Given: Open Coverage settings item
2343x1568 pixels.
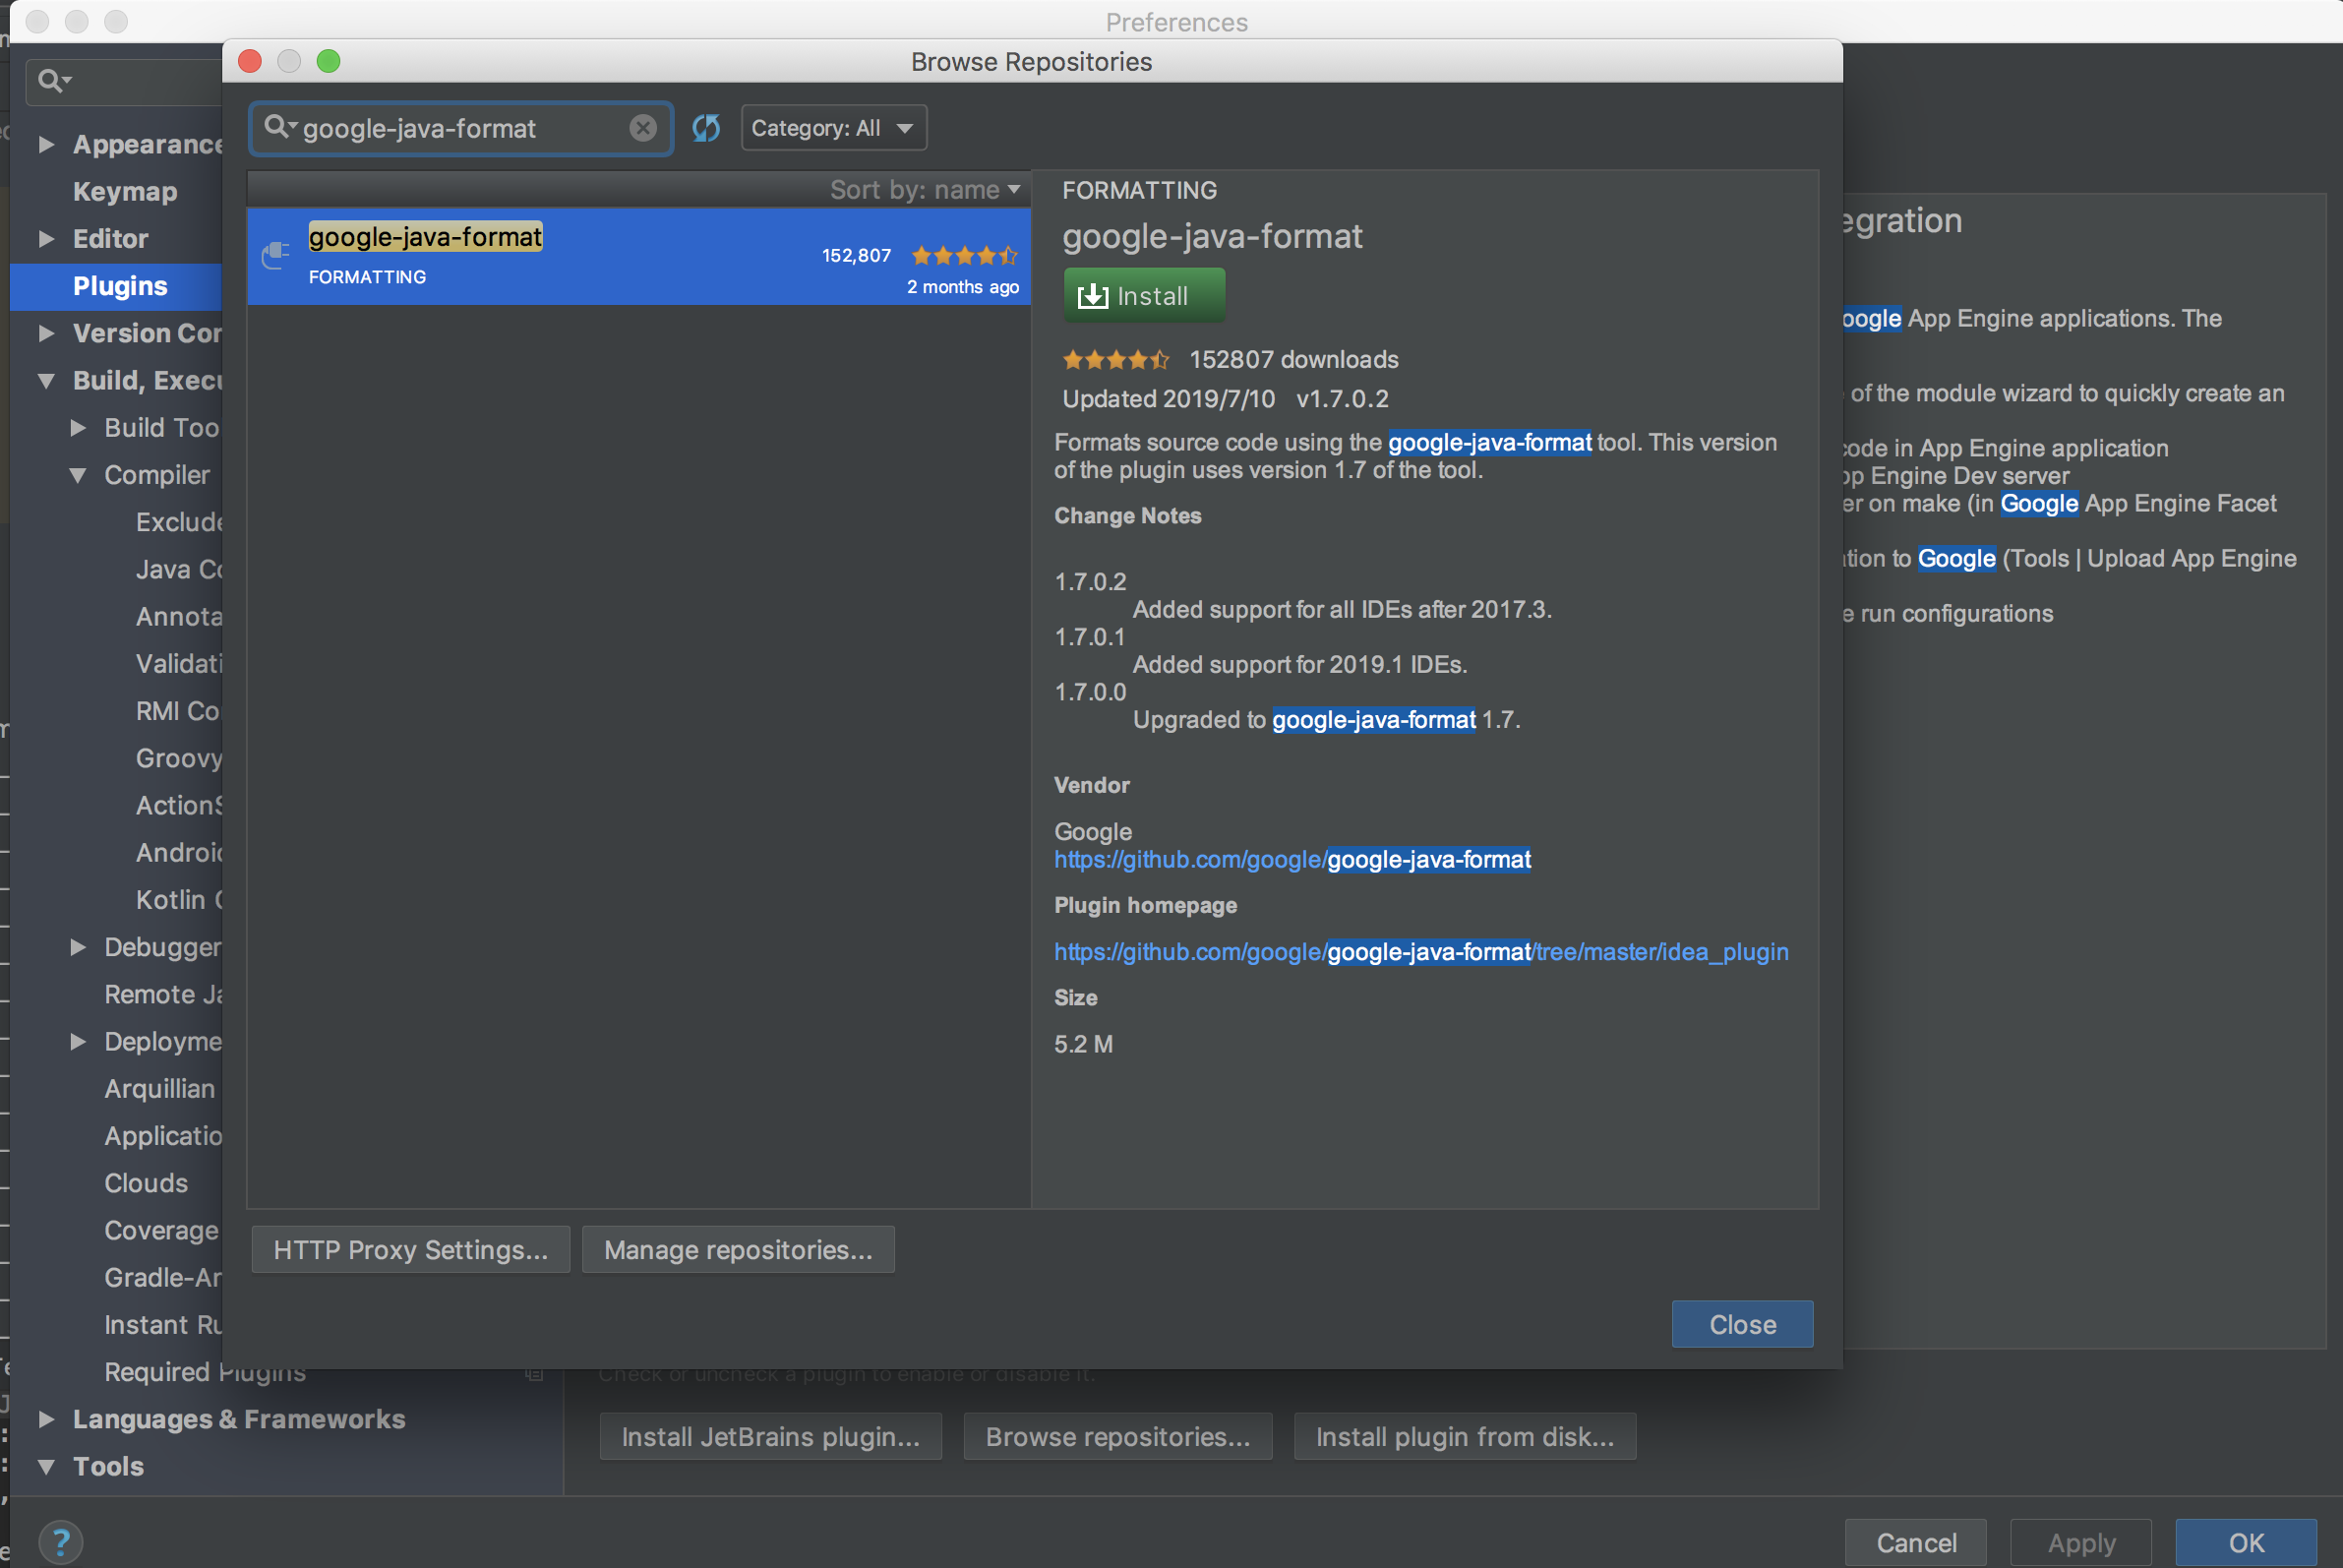Looking at the screenshot, I should [161, 1230].
